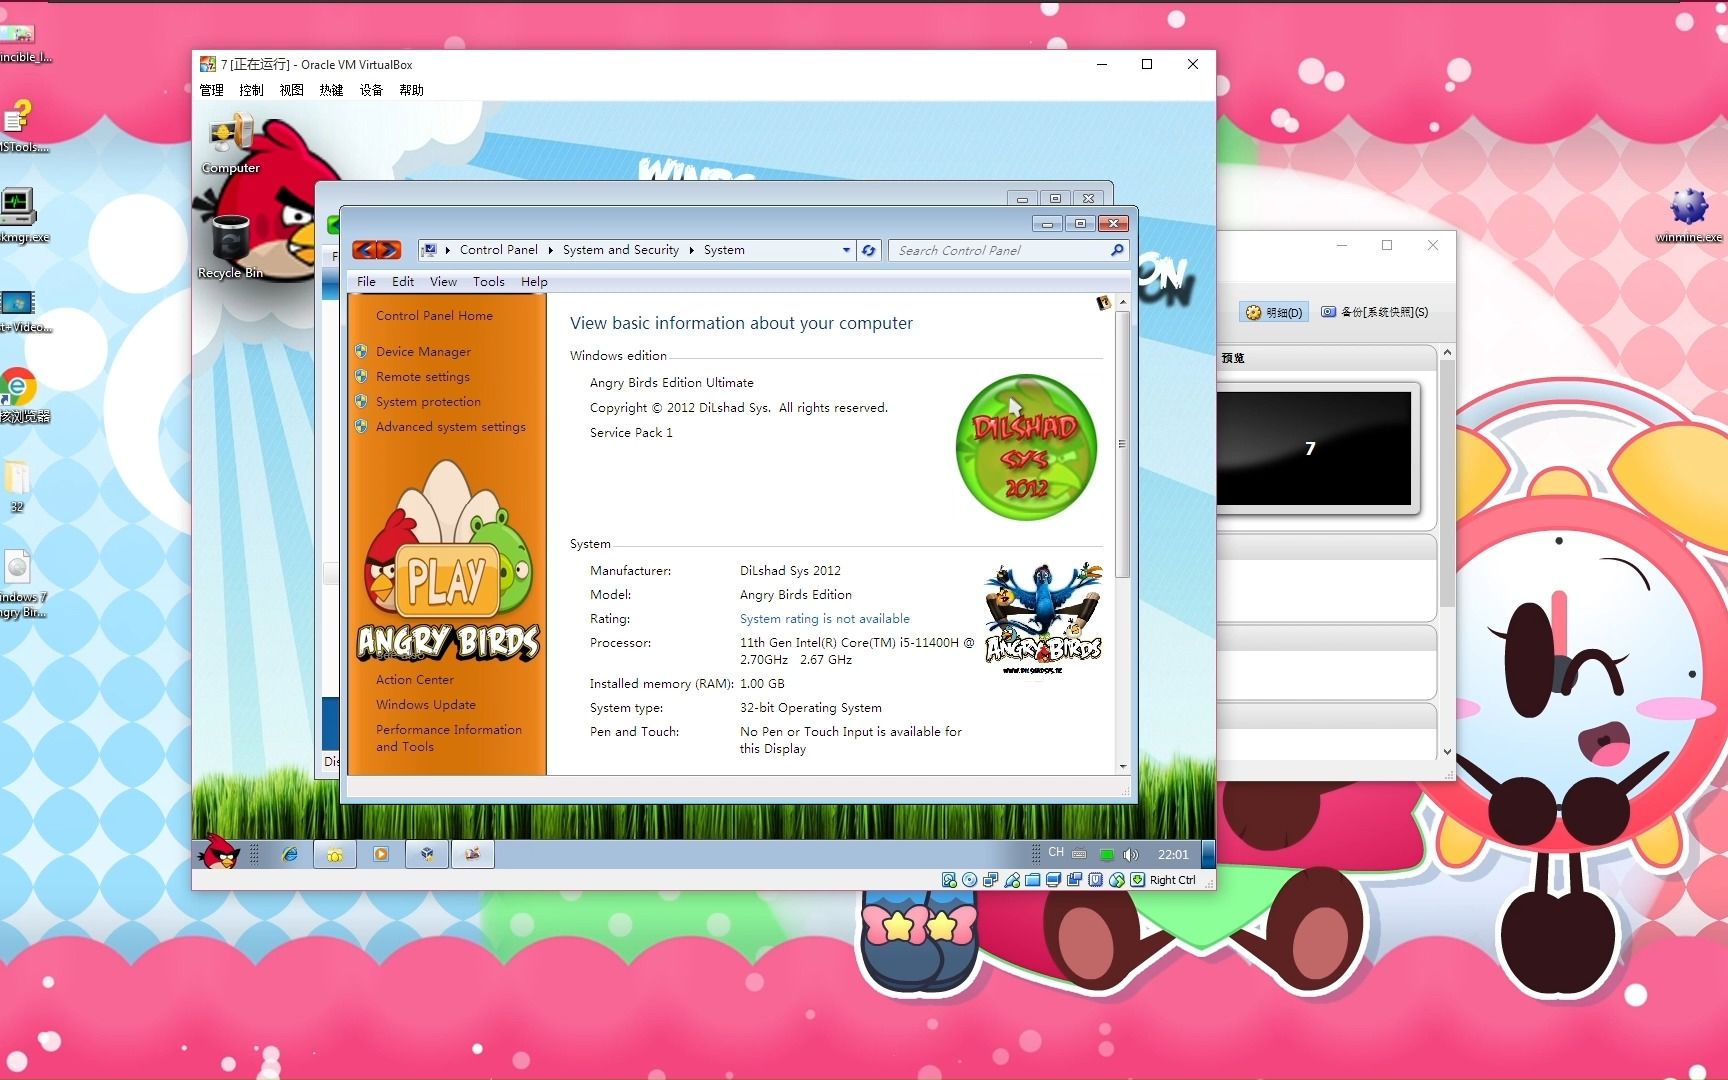Click VirtualBox mouse integration status icon

coord(1117,880)
